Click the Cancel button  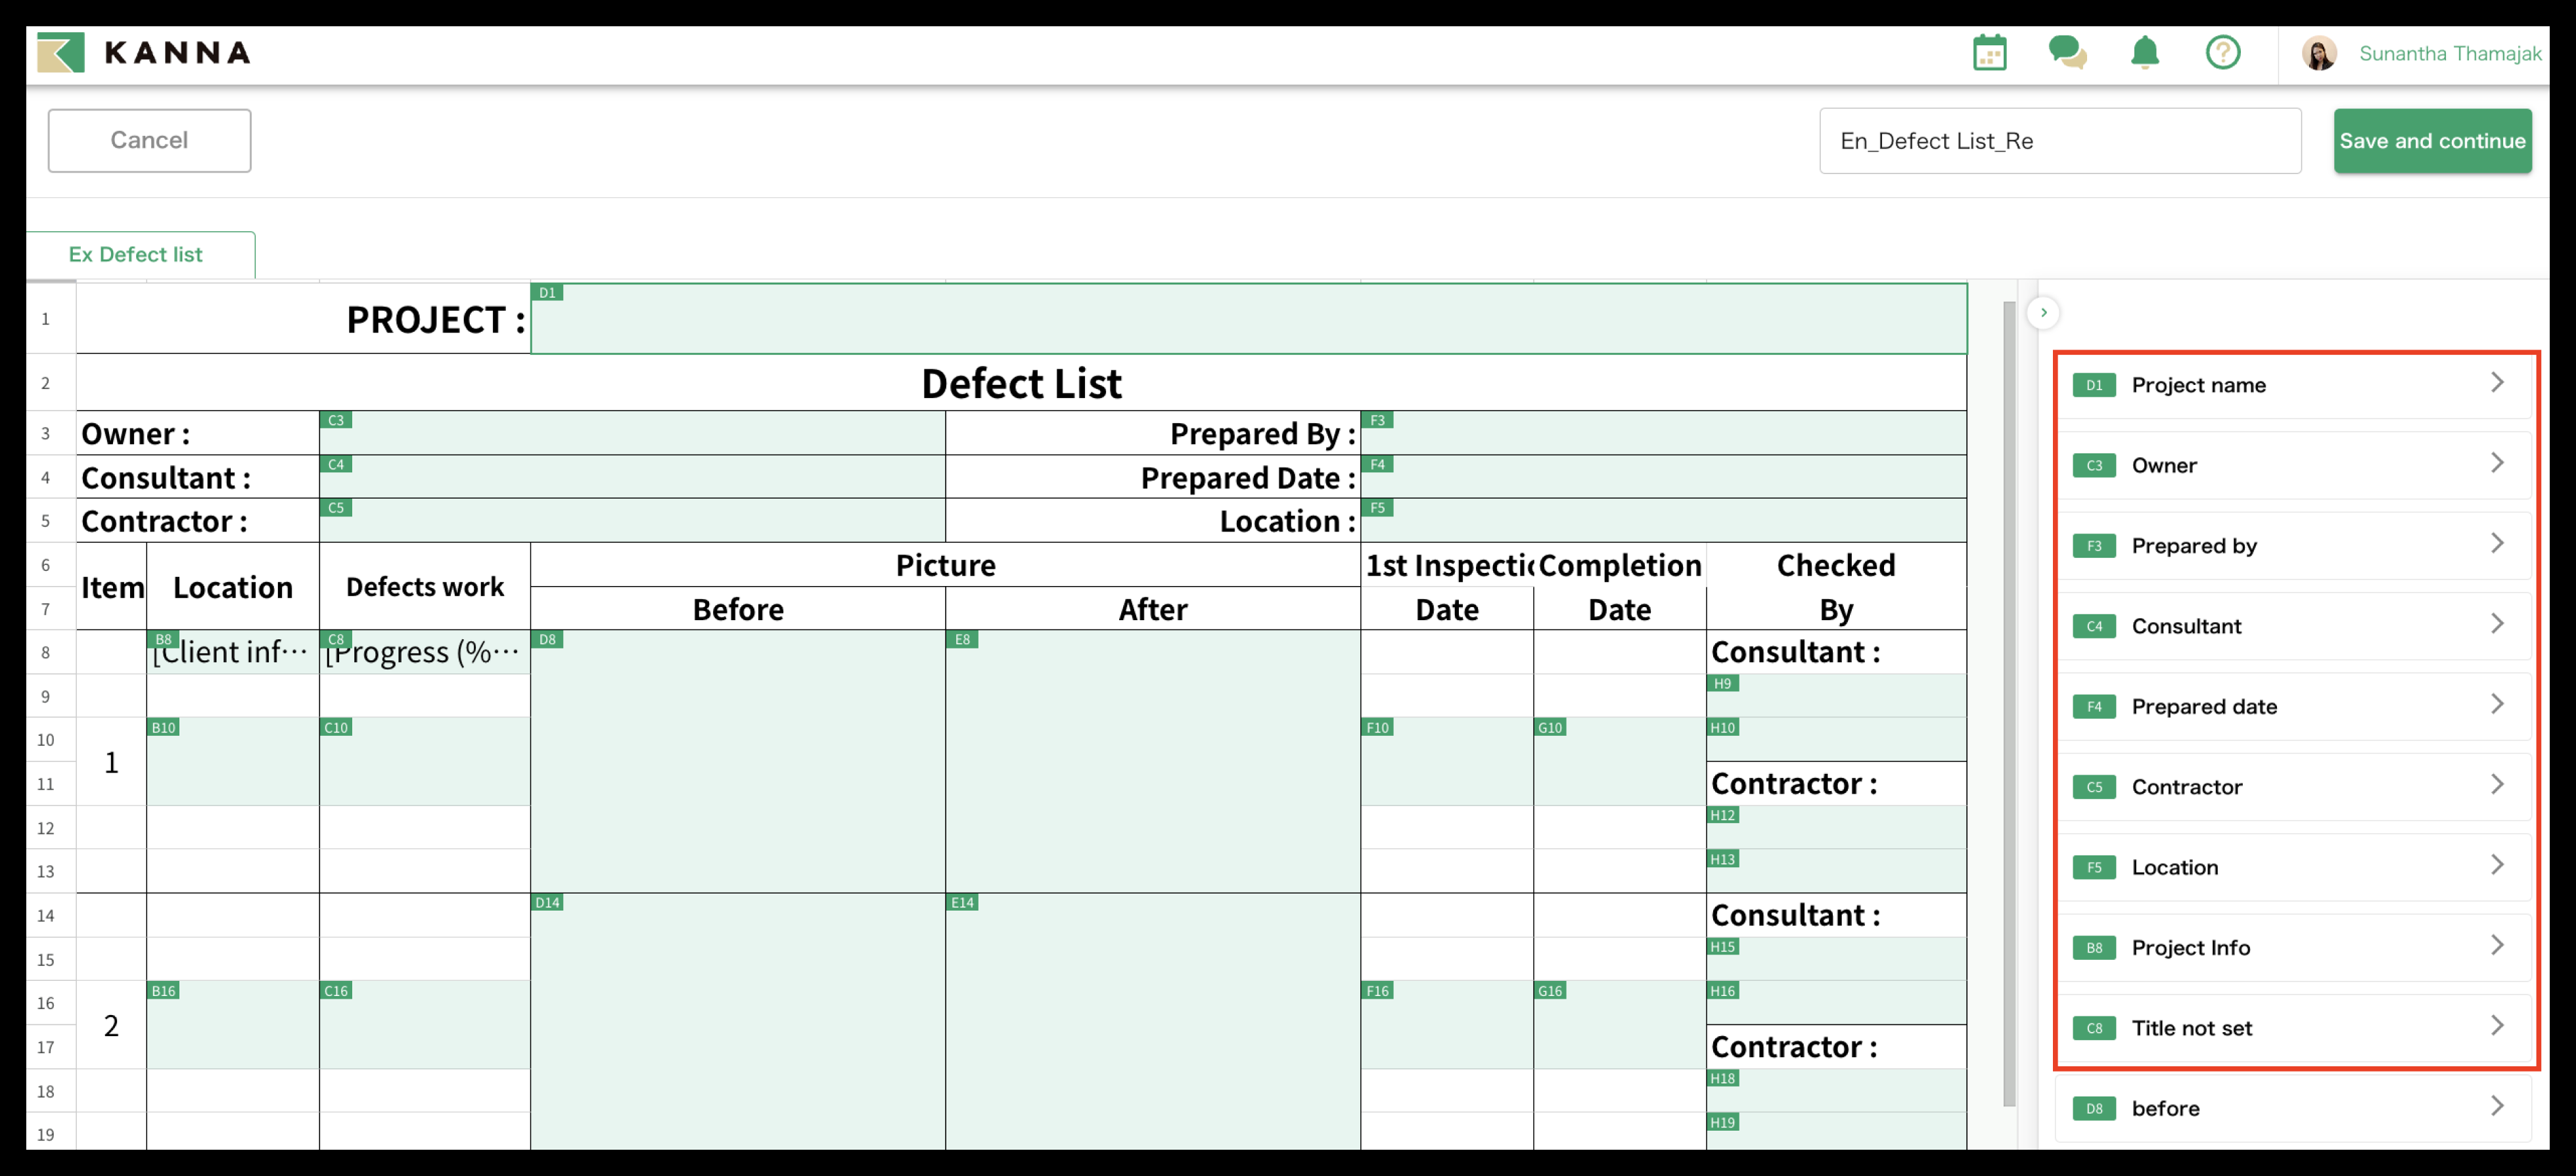[149, 140]
